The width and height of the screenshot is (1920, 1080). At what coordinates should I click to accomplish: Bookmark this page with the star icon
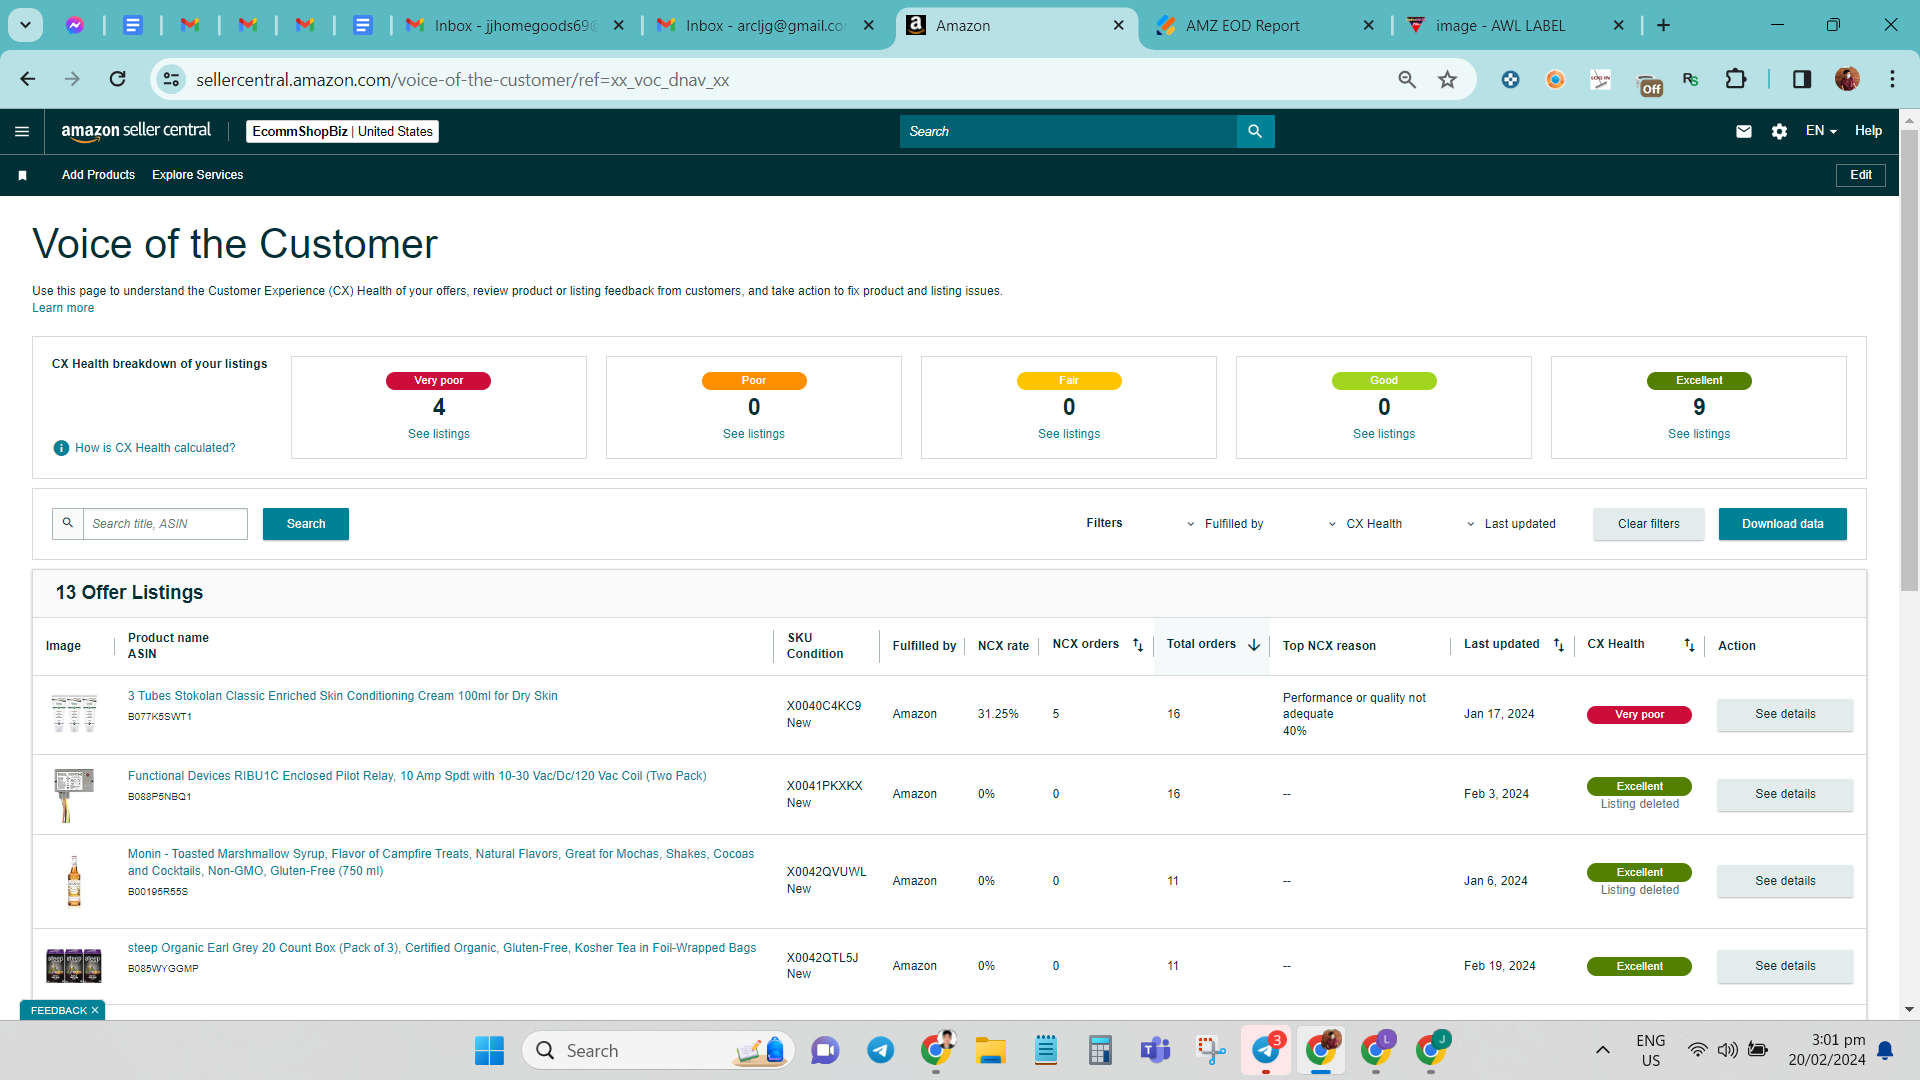[x=1447, y=79]
